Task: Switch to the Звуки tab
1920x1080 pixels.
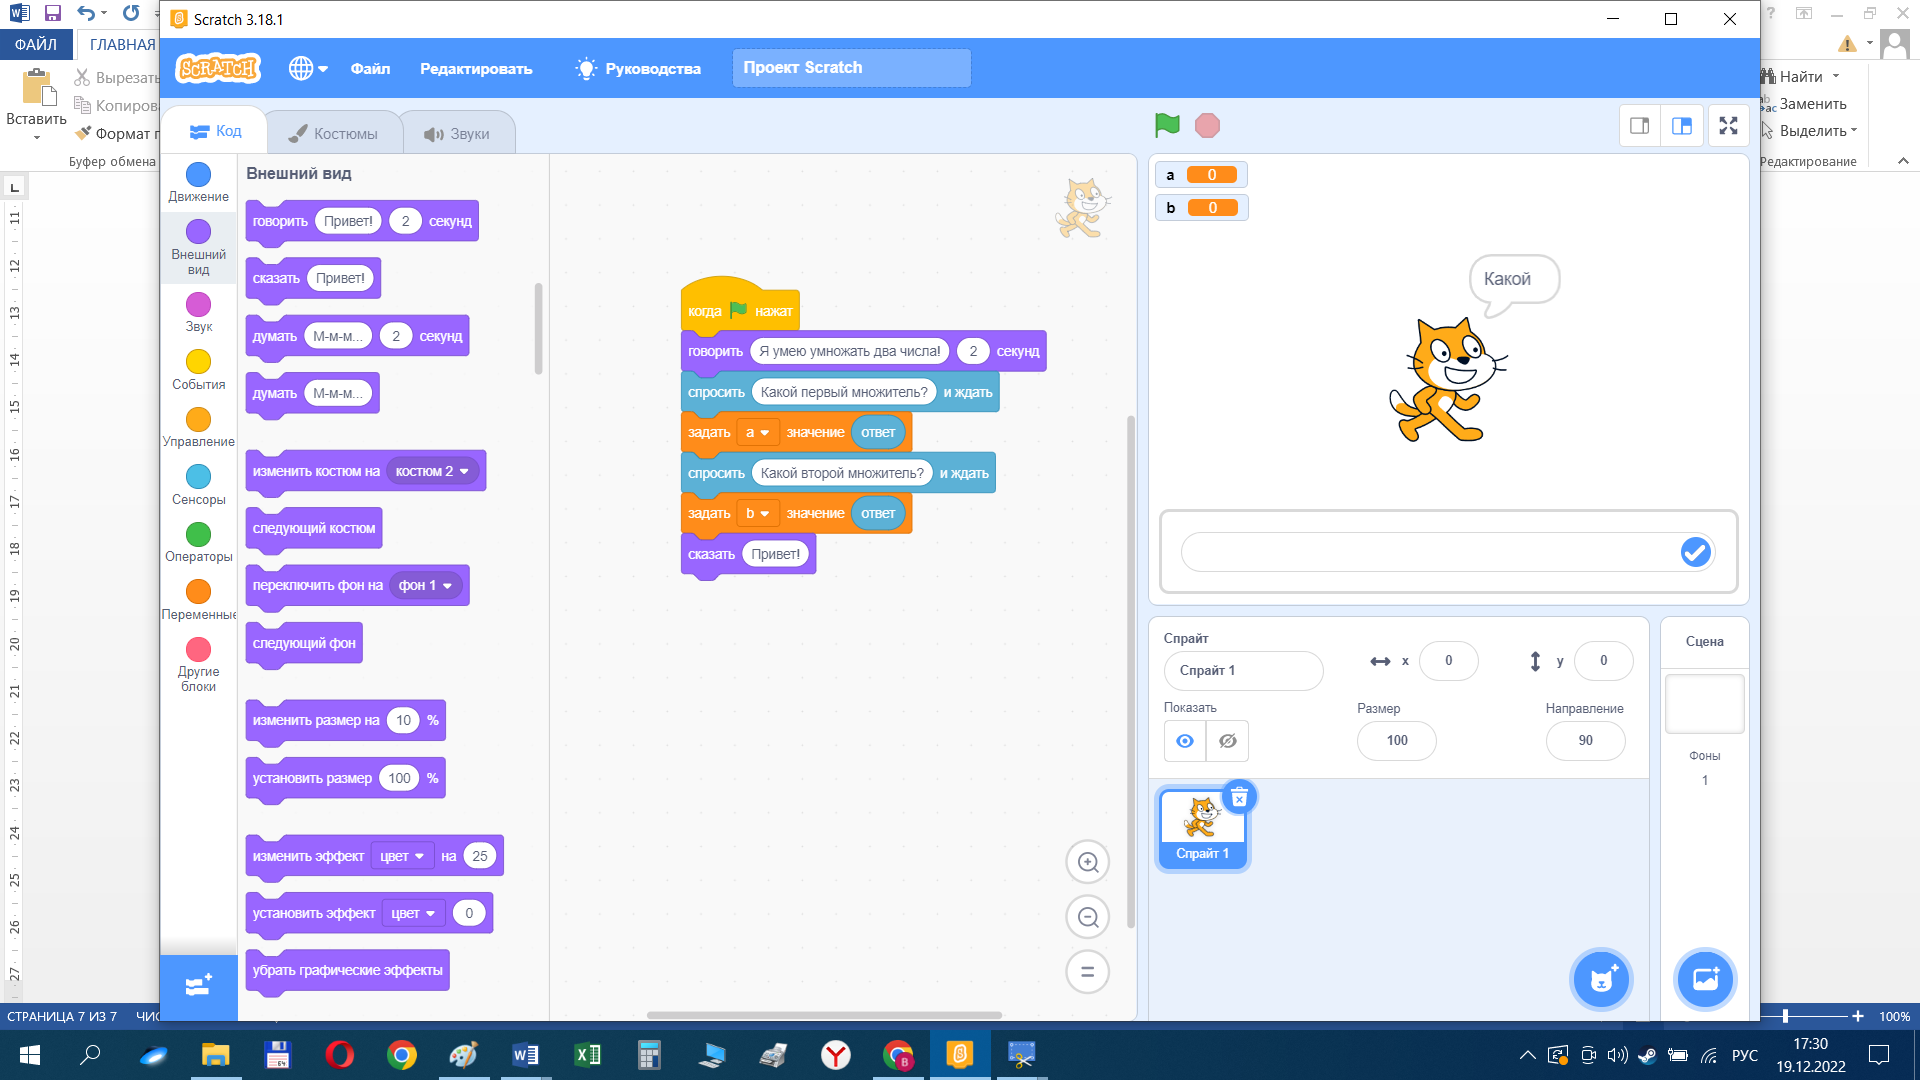Action: tap(457, 133)
